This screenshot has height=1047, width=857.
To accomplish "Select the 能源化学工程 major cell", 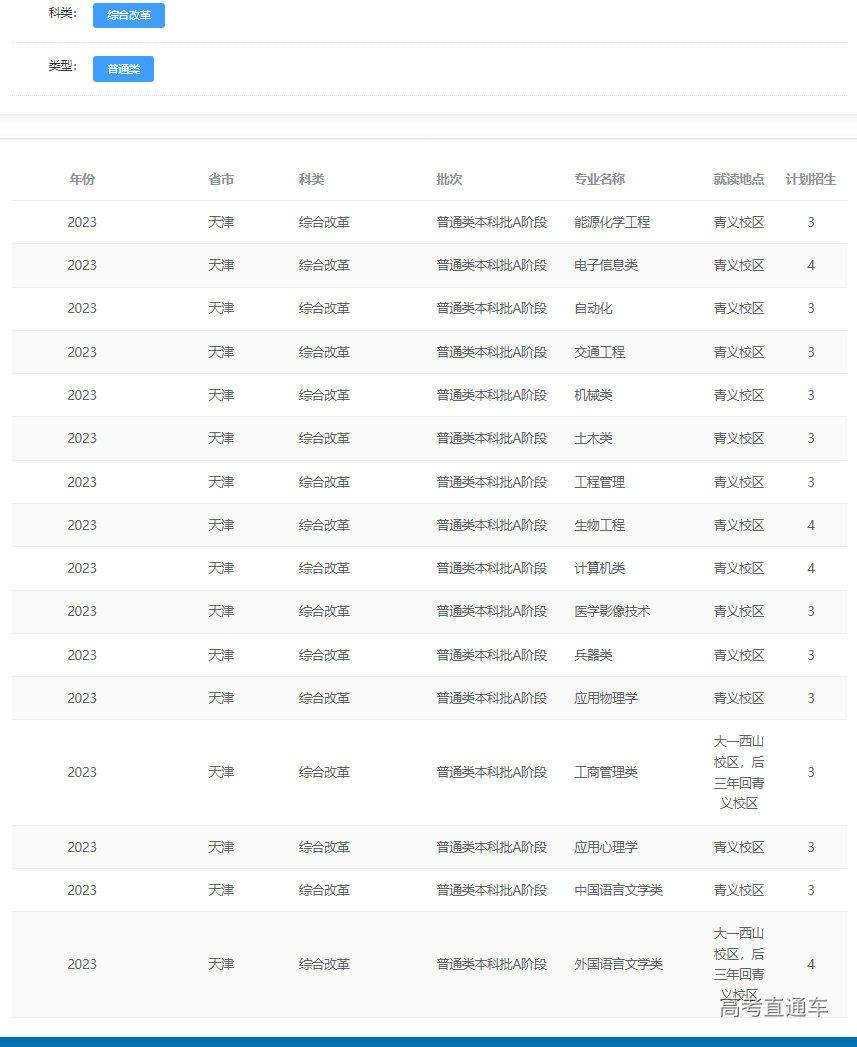I will coord(612,222).
